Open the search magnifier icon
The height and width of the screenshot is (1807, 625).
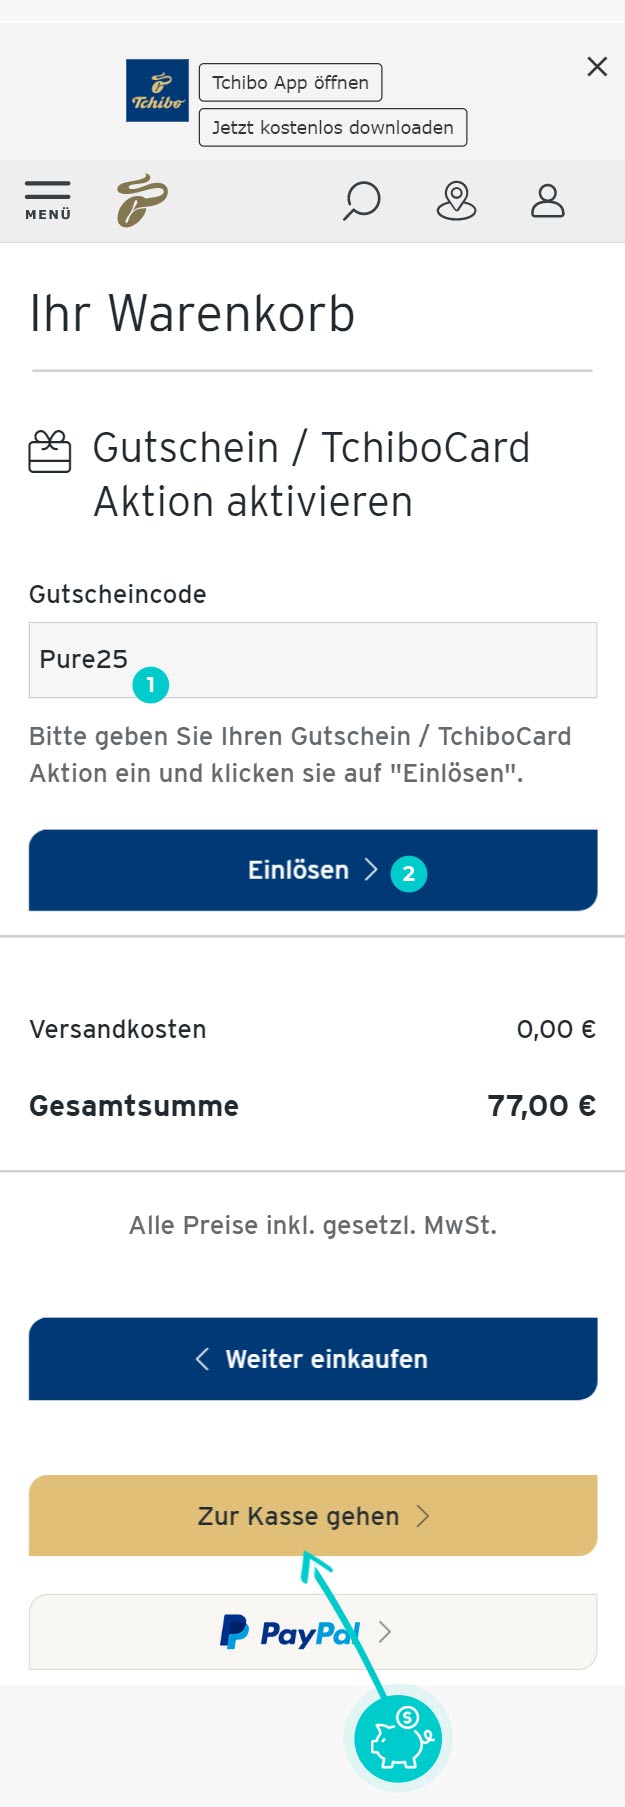(361, 200)
